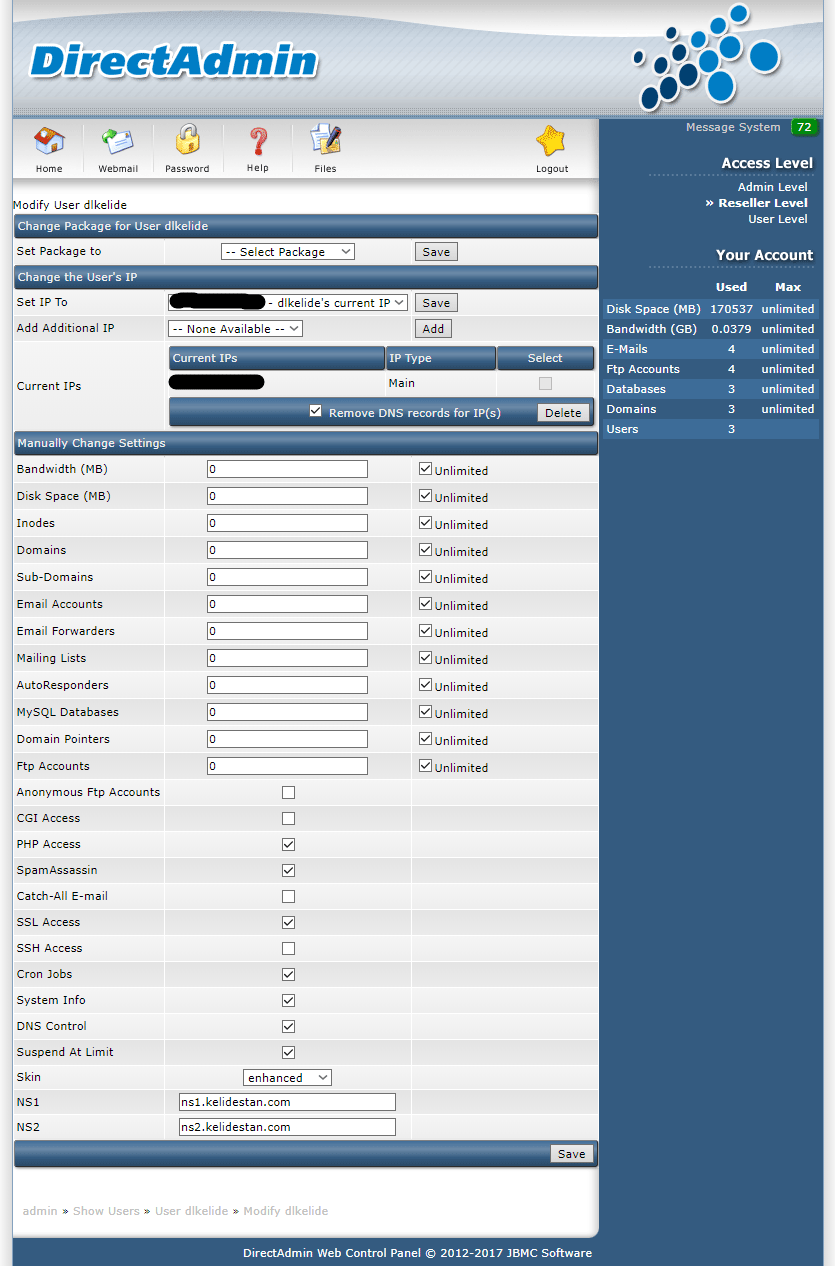Toggle System Info checkbox
Image resolution: width=835 pixels, height=1266 pixels.
click(288, 1000)
